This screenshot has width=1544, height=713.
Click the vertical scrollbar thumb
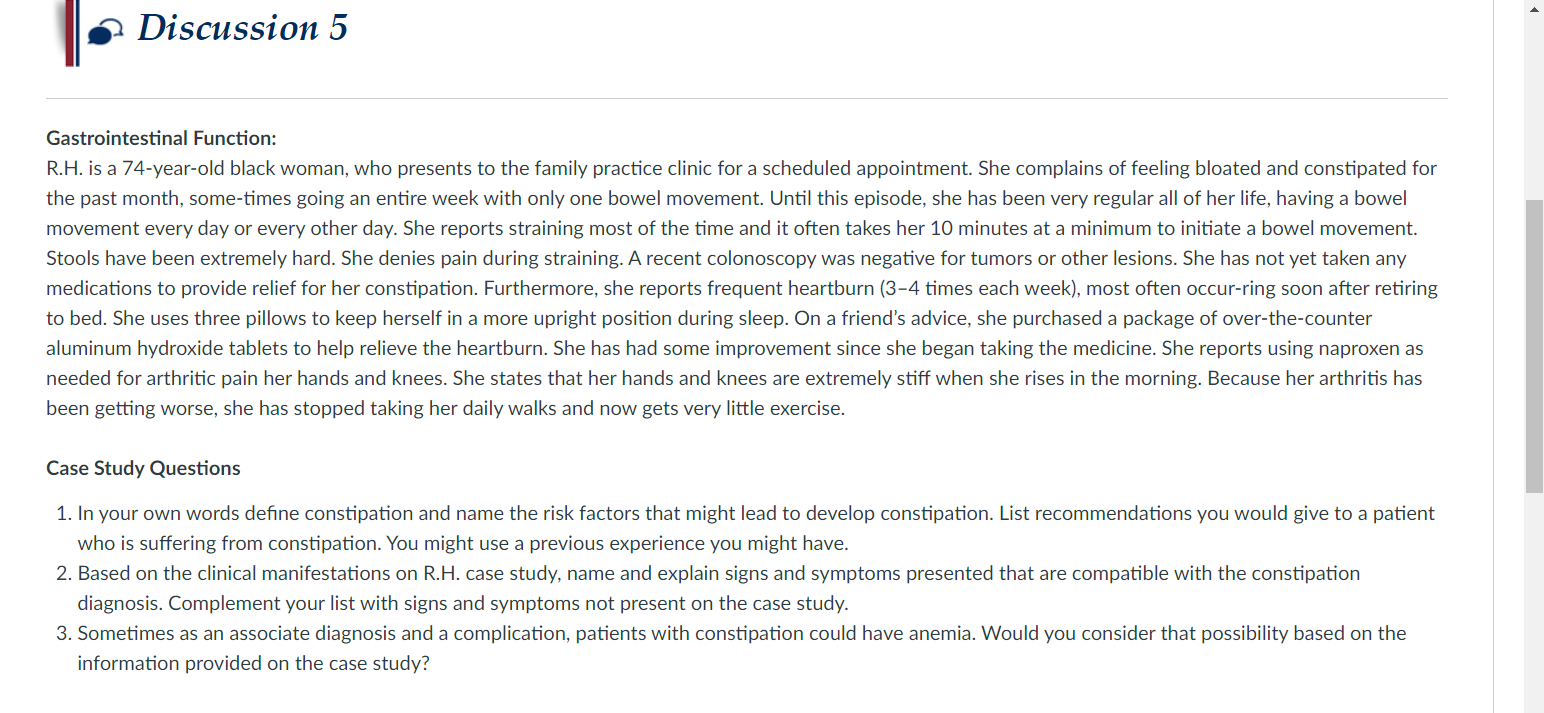click(1534, 346)
